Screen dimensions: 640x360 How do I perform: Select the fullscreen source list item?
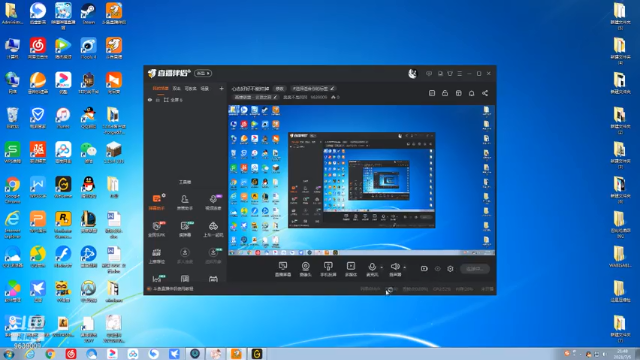point(185,100)
